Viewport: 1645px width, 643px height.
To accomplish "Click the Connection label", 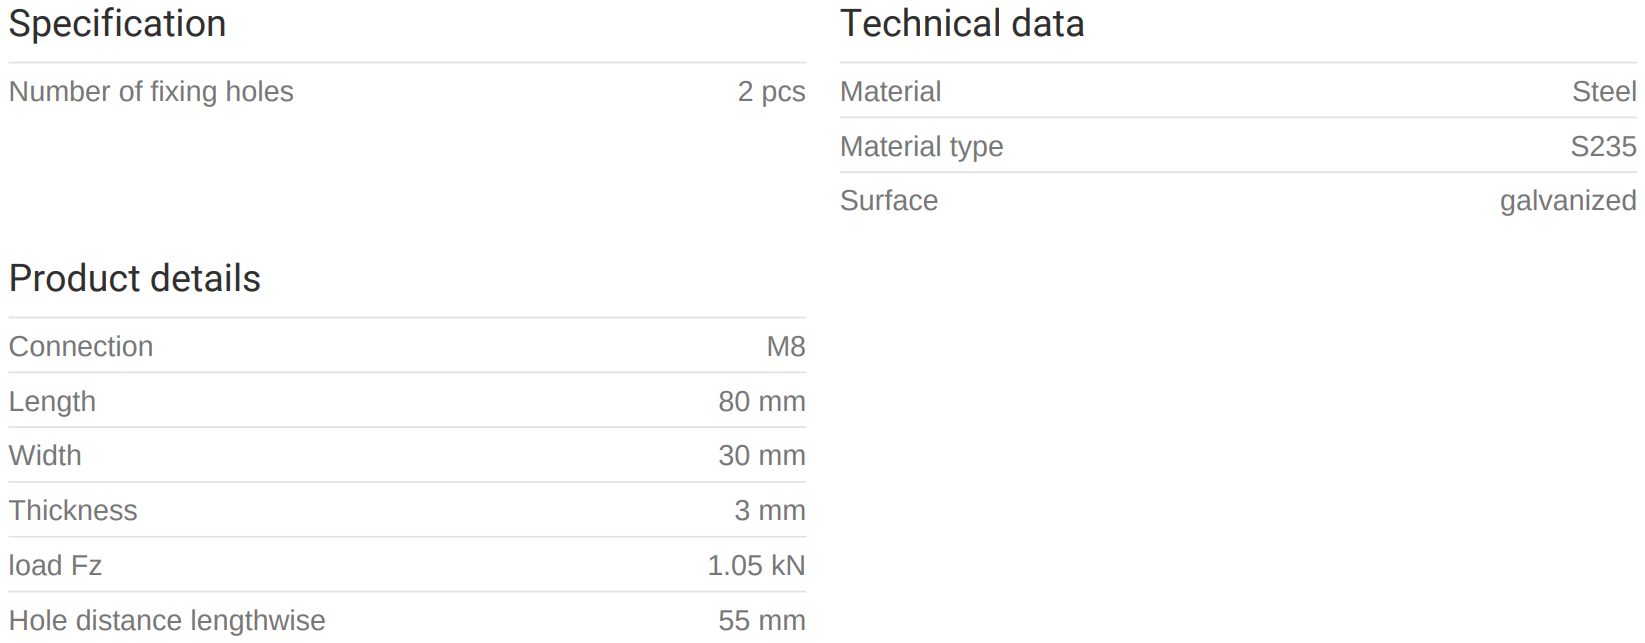I will tap(81, 347).
